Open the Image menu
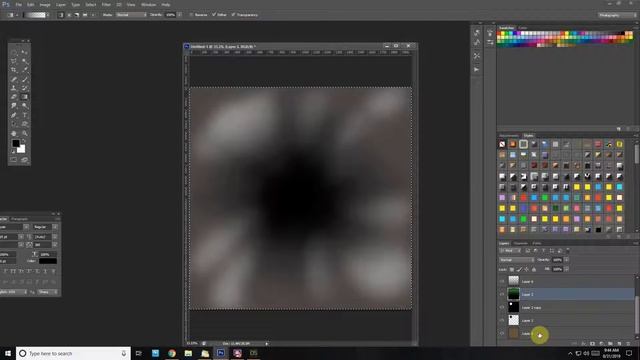 point(45,4)
